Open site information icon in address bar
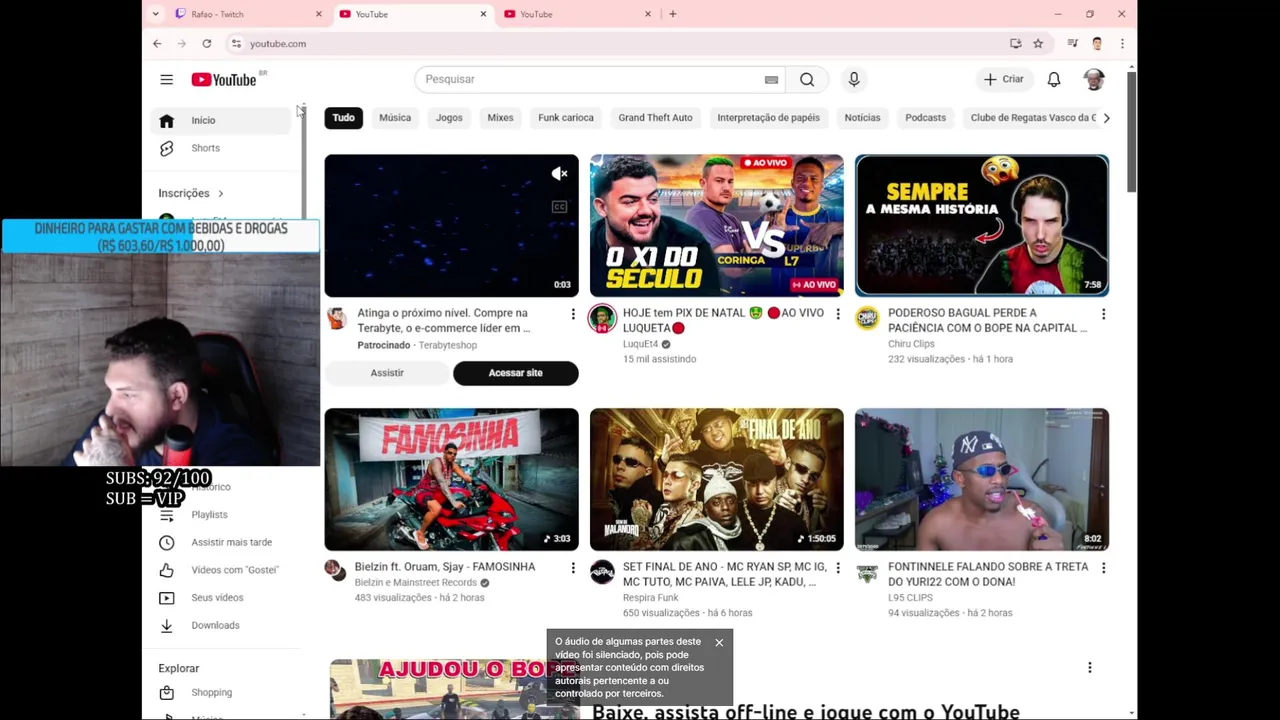The height and width of the screenshot is (720, 1280). 236,43
